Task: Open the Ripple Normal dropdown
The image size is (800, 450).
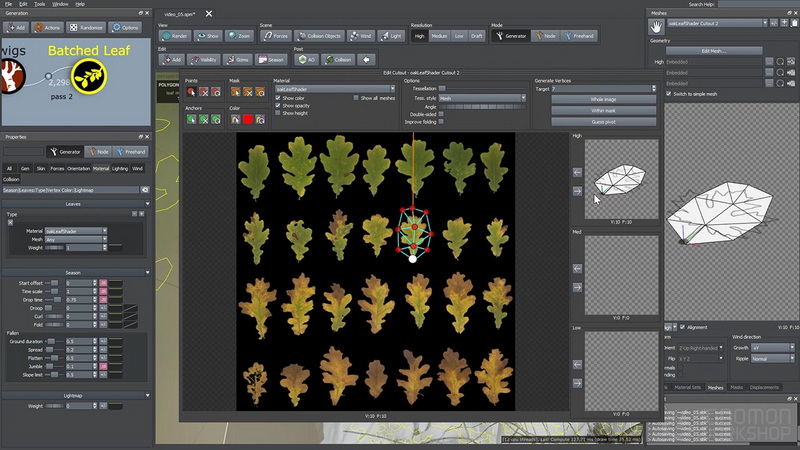Action: (x=773, y=359)
